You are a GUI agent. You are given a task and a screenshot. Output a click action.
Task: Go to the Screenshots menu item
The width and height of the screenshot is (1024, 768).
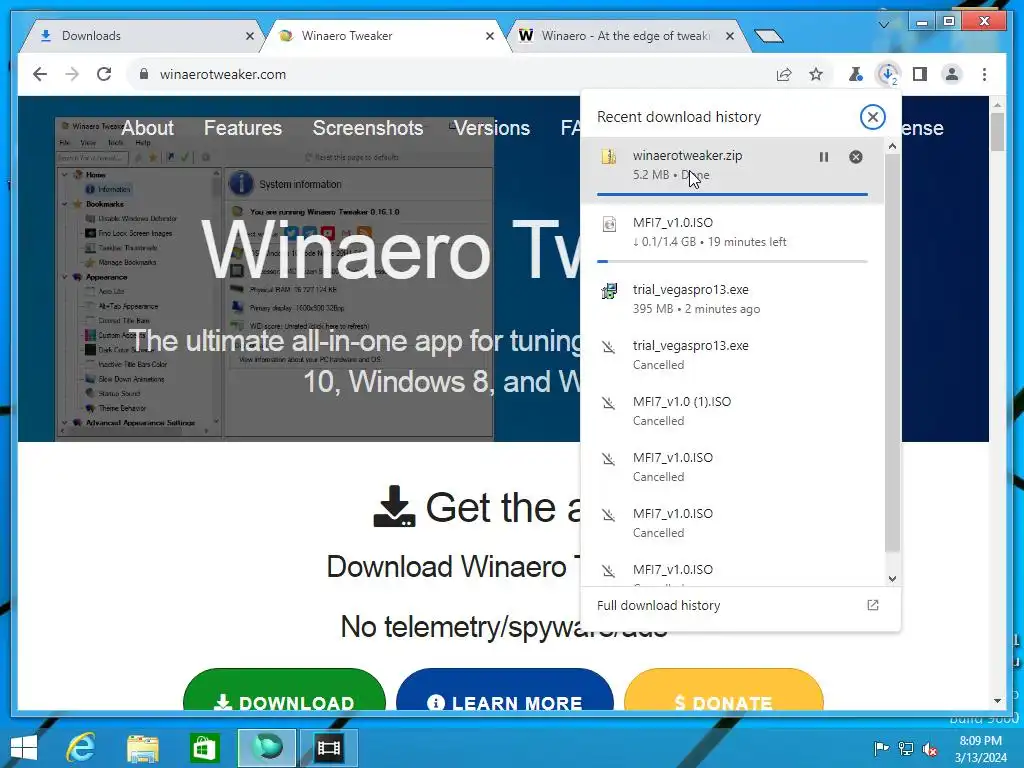point(368,128)
